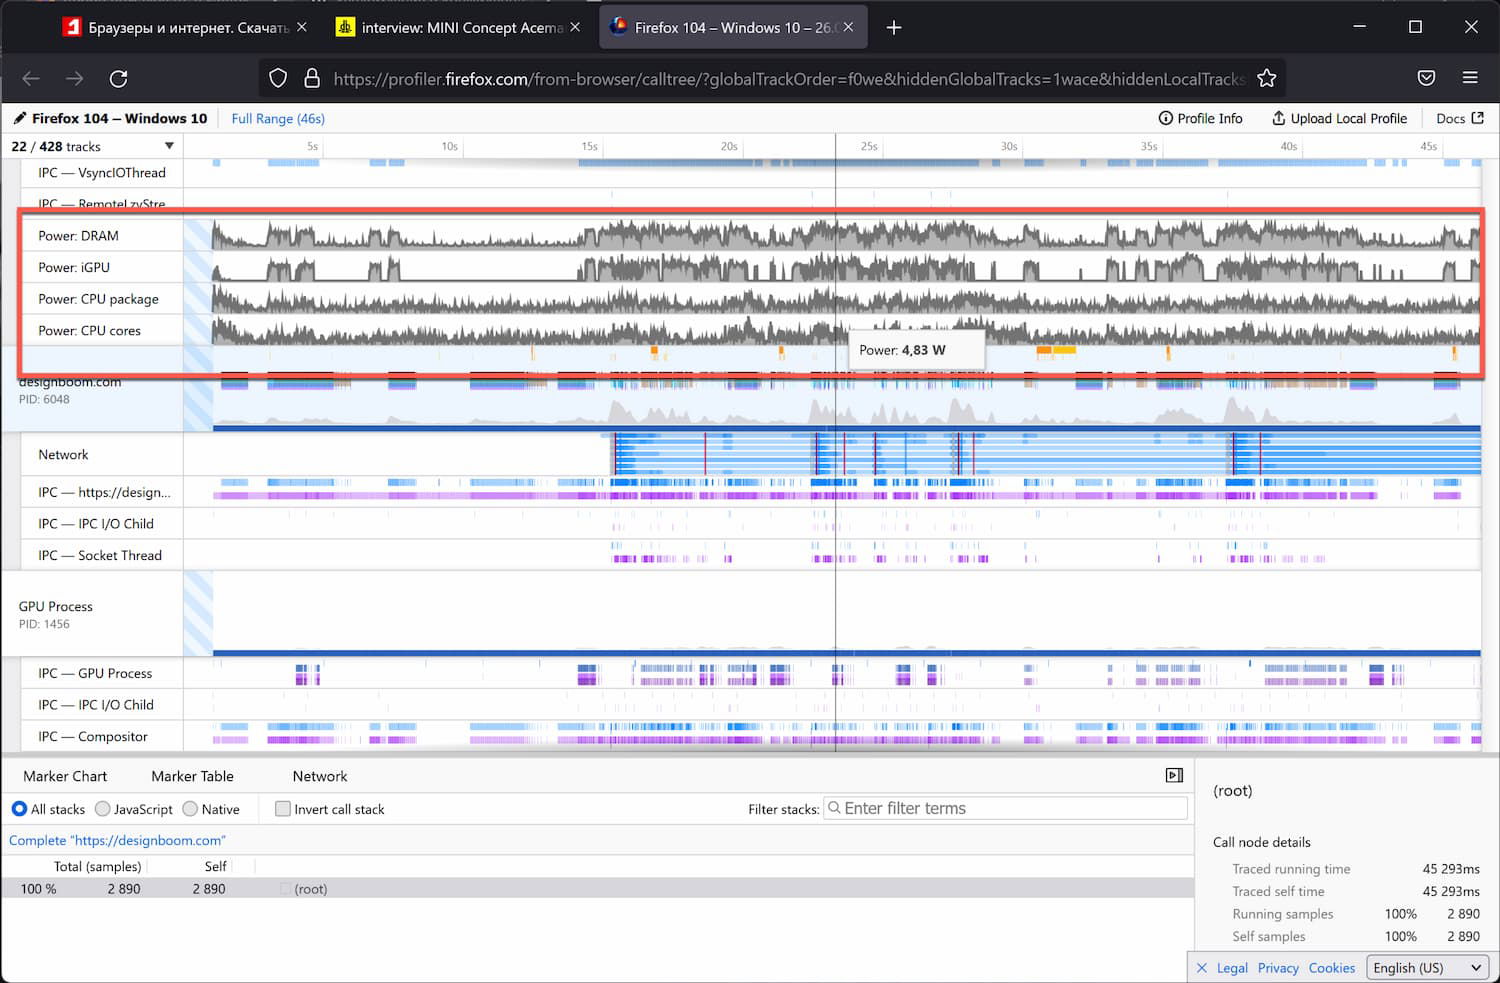Screen dimensions: 1500x983
Task: Select the JavaScript radio button
Action: coord(103,809)
